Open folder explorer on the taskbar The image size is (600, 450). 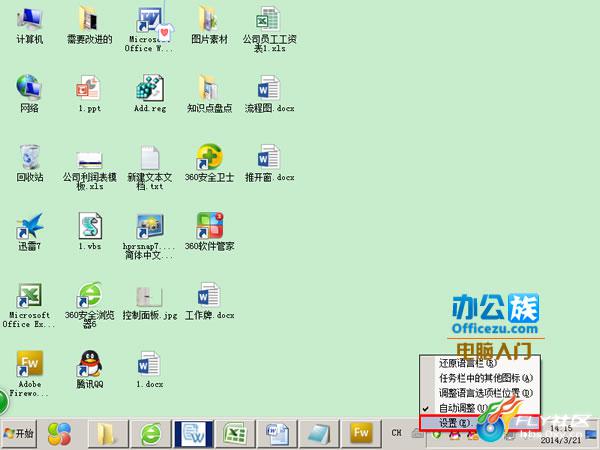click(x=106, y=434)
